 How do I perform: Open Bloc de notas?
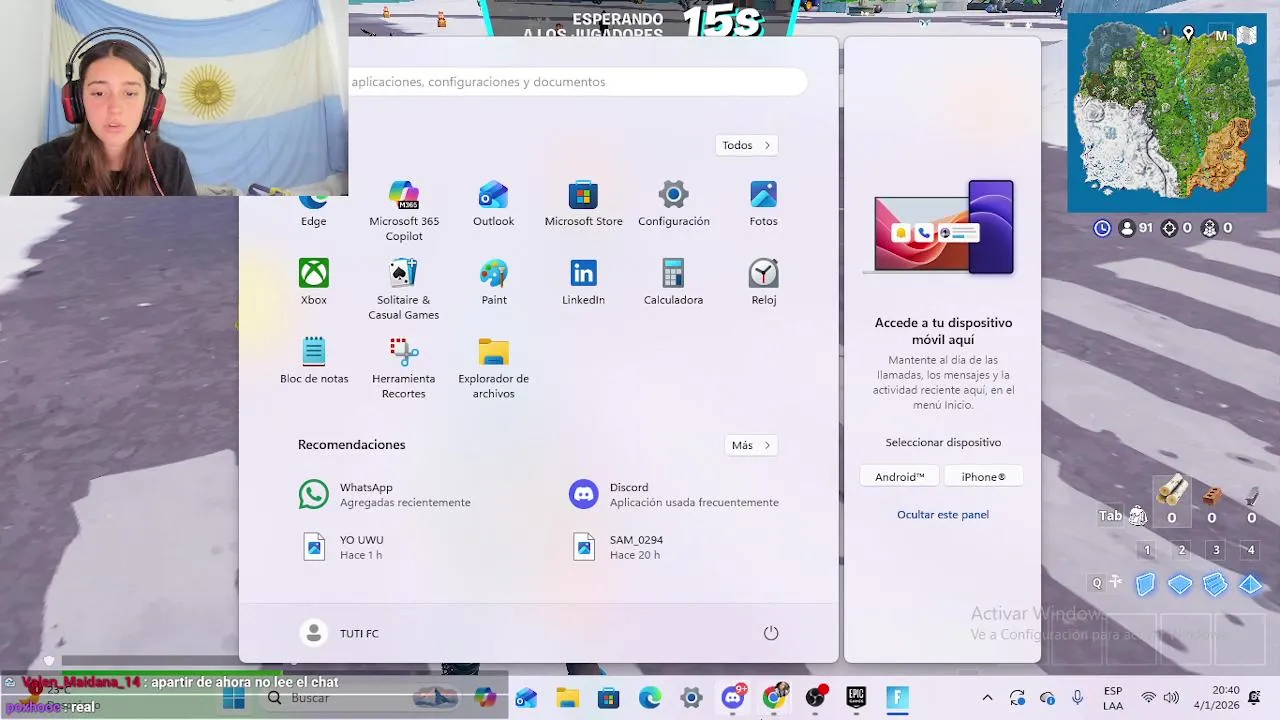[x=314, y=361]
